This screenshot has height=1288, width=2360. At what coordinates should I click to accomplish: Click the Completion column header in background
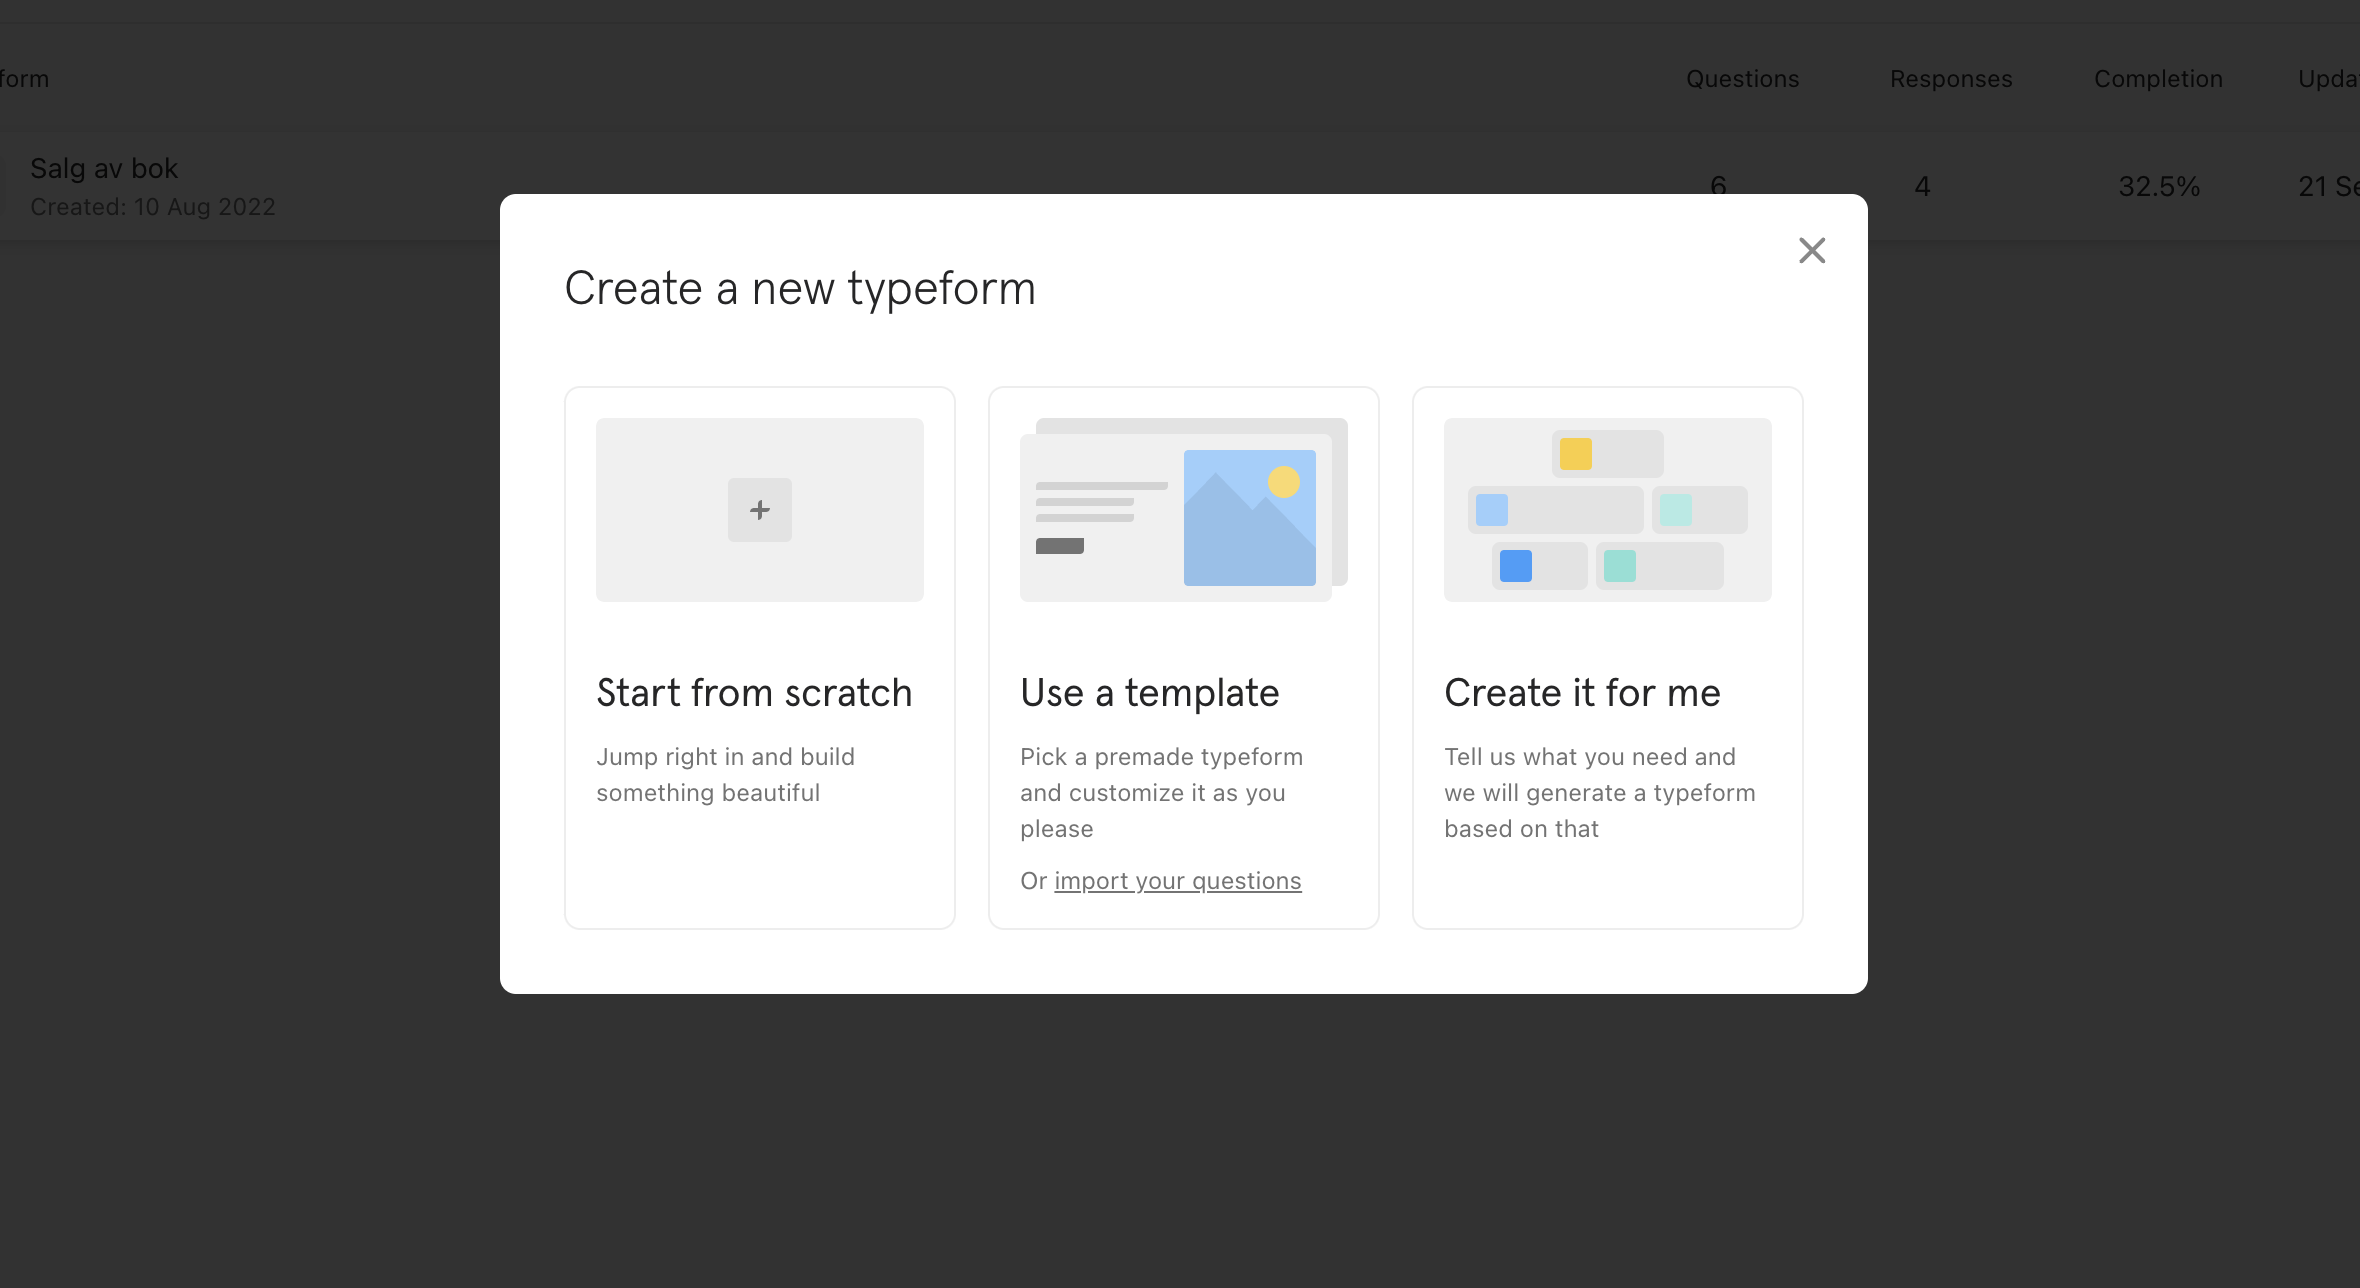click(2158, 79)
